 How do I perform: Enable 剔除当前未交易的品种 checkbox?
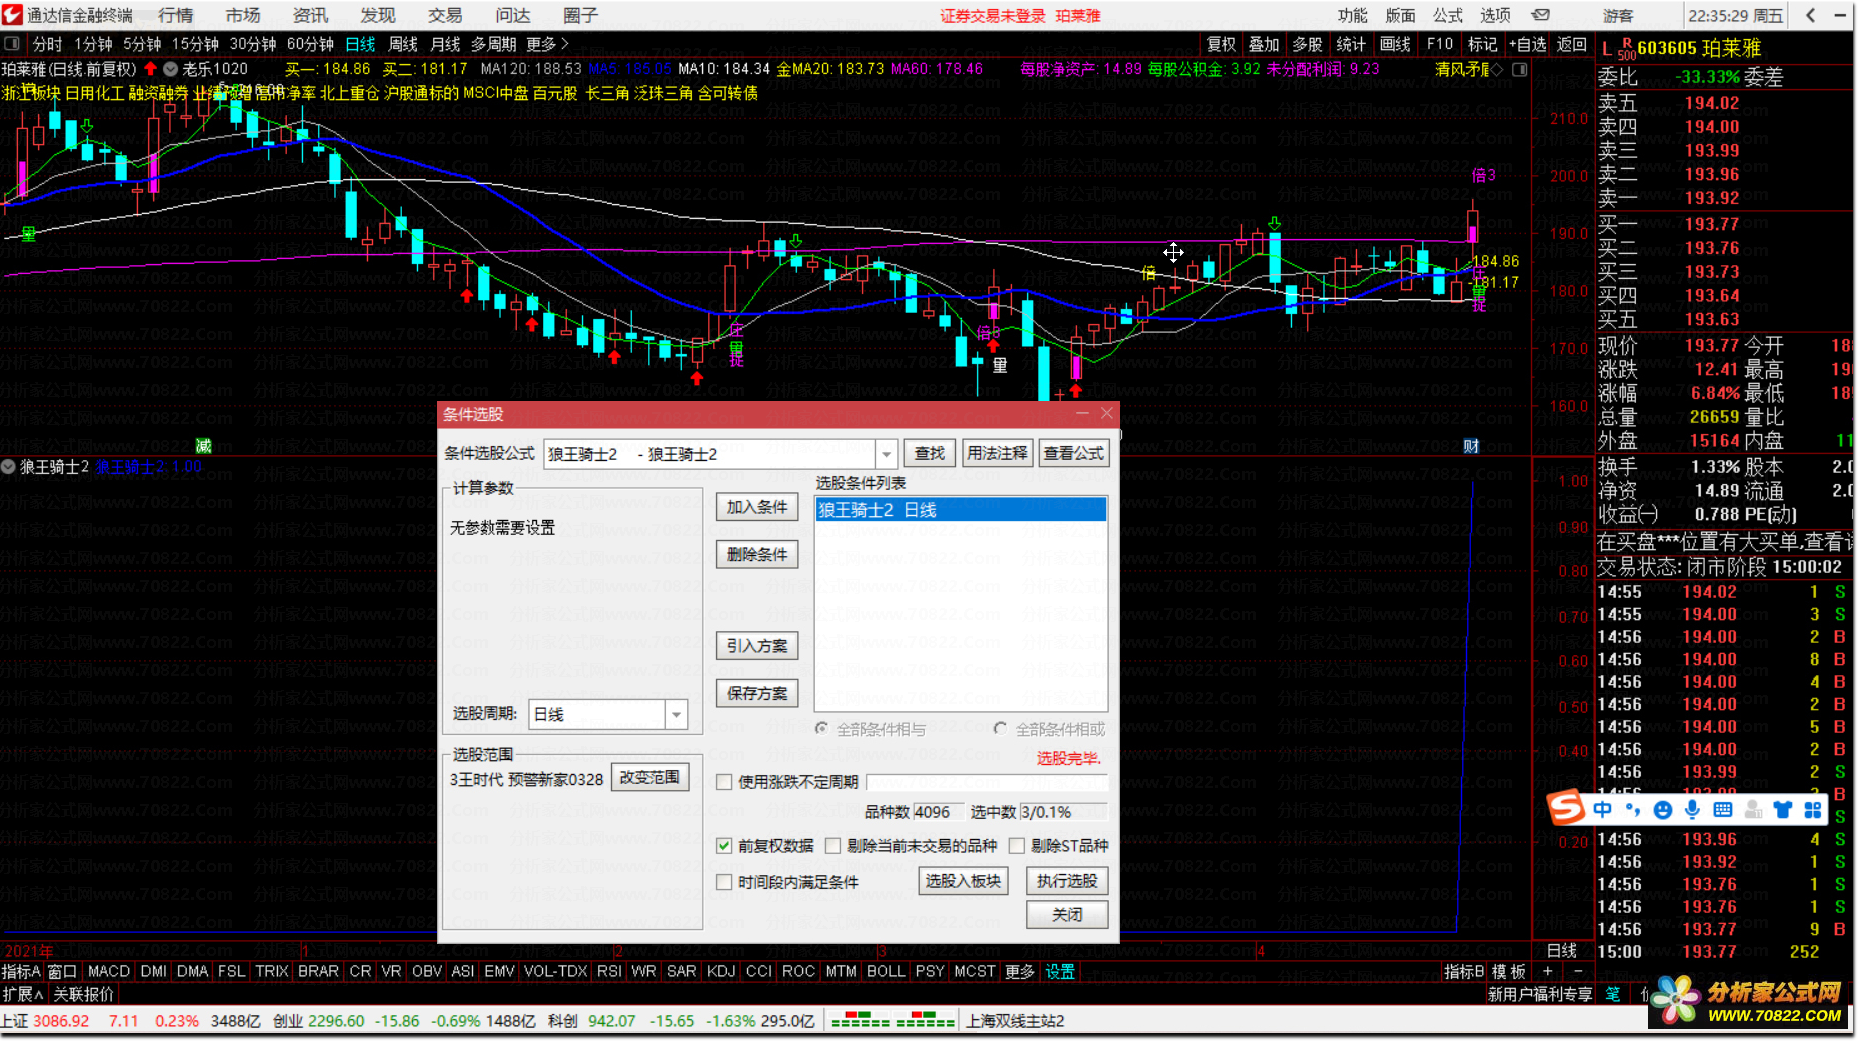pos(833,846)
